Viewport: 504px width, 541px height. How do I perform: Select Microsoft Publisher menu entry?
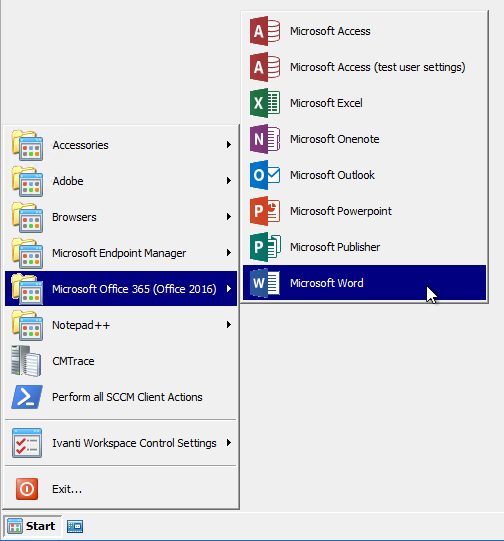pyautogui.click(x=364, y=247)
